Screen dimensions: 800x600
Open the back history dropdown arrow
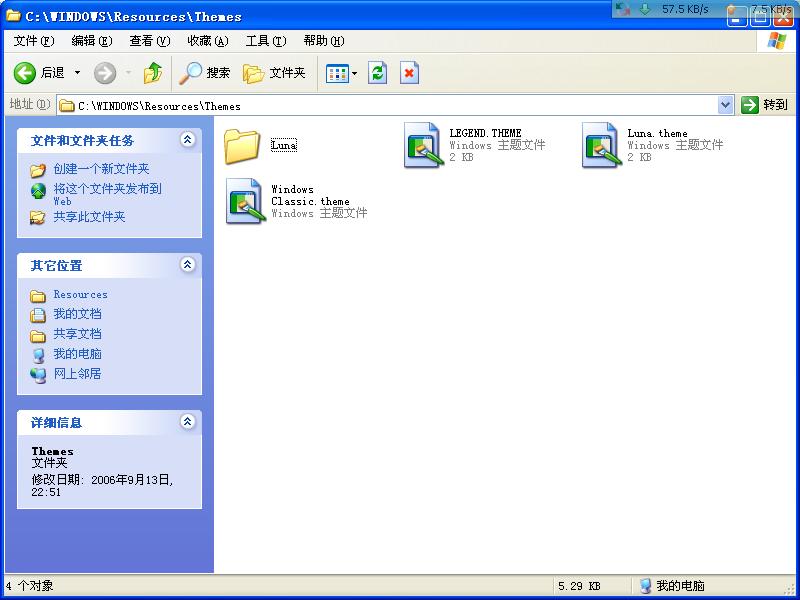tap(78, 73)
